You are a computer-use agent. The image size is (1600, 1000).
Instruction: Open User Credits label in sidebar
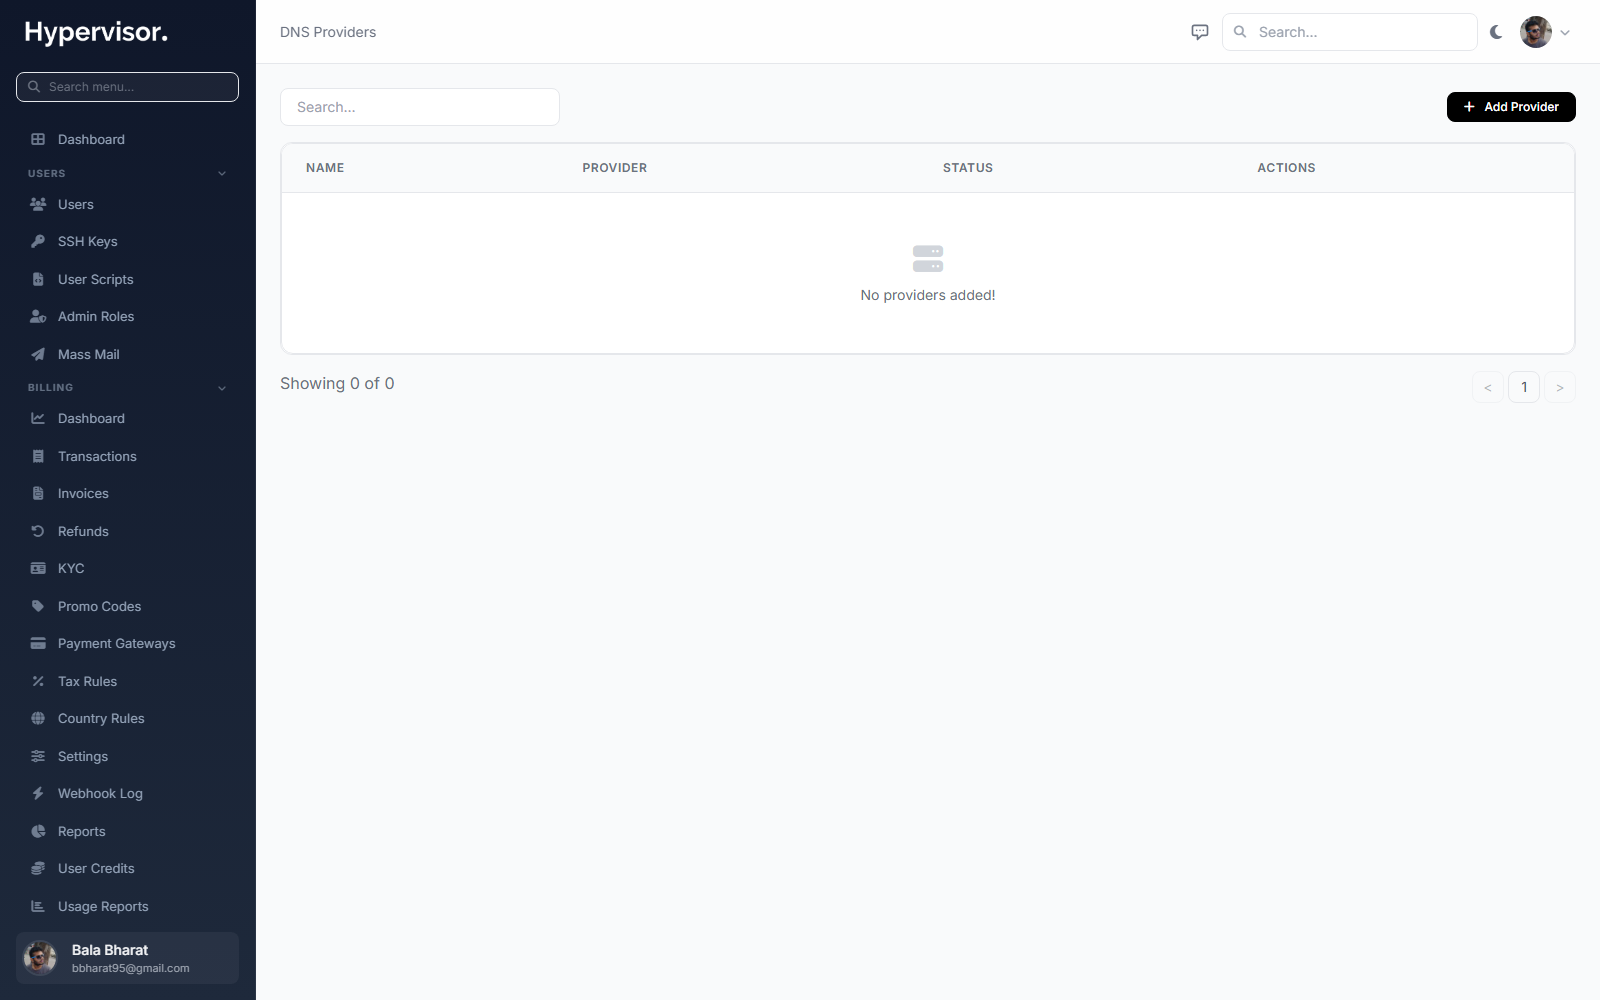[x=96, y=868]
